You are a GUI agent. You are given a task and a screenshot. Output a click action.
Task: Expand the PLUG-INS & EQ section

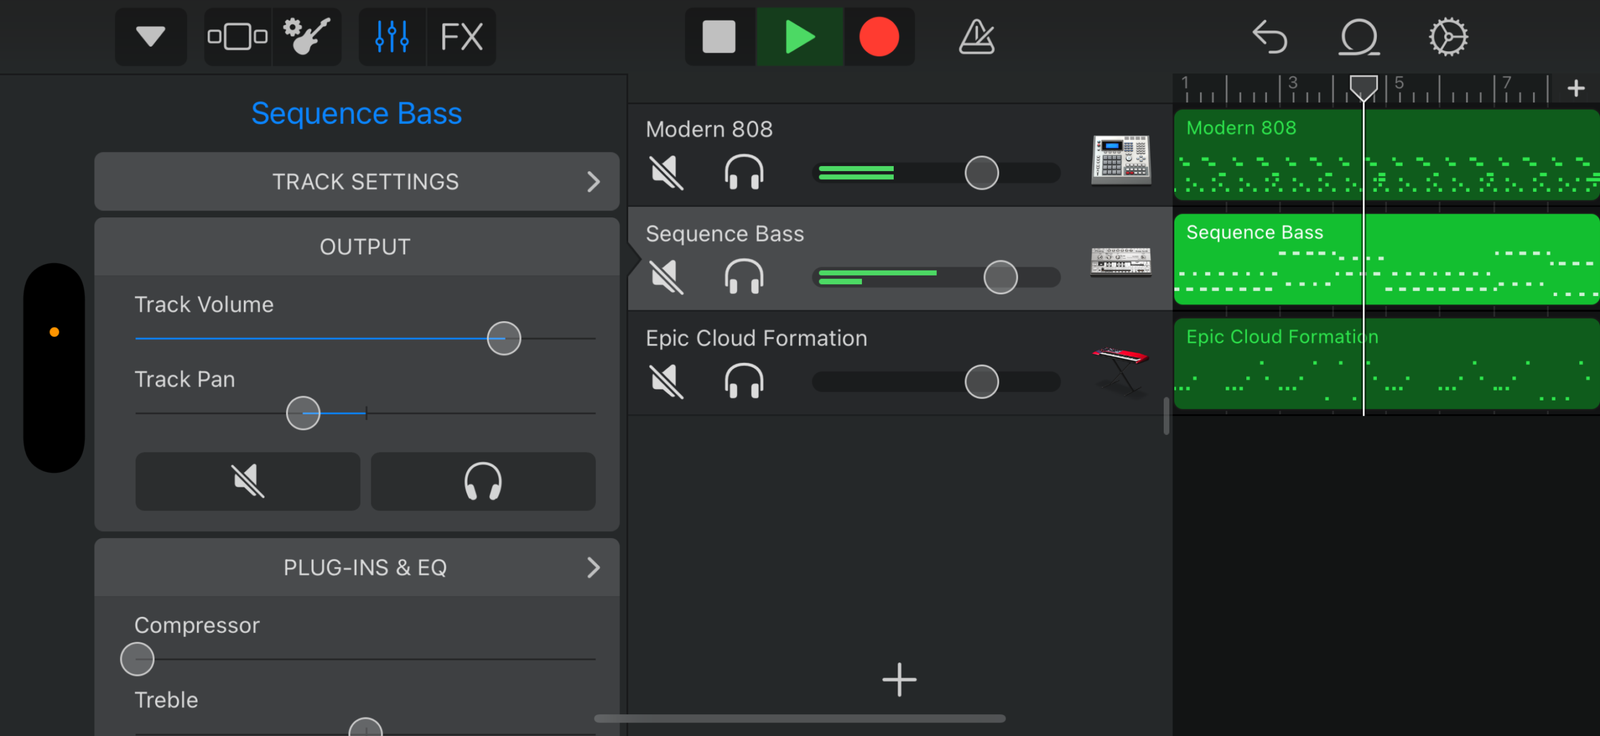tap(357, 567)
